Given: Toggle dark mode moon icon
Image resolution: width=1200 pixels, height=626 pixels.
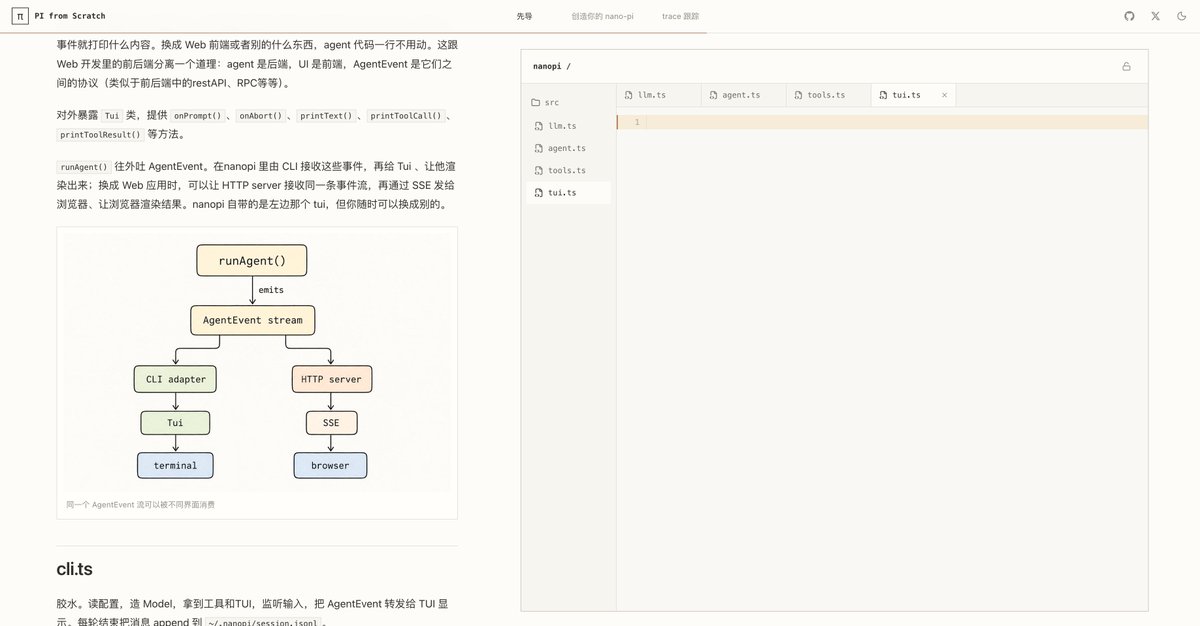Looking at the screenshot, I should coord(1181,16).
